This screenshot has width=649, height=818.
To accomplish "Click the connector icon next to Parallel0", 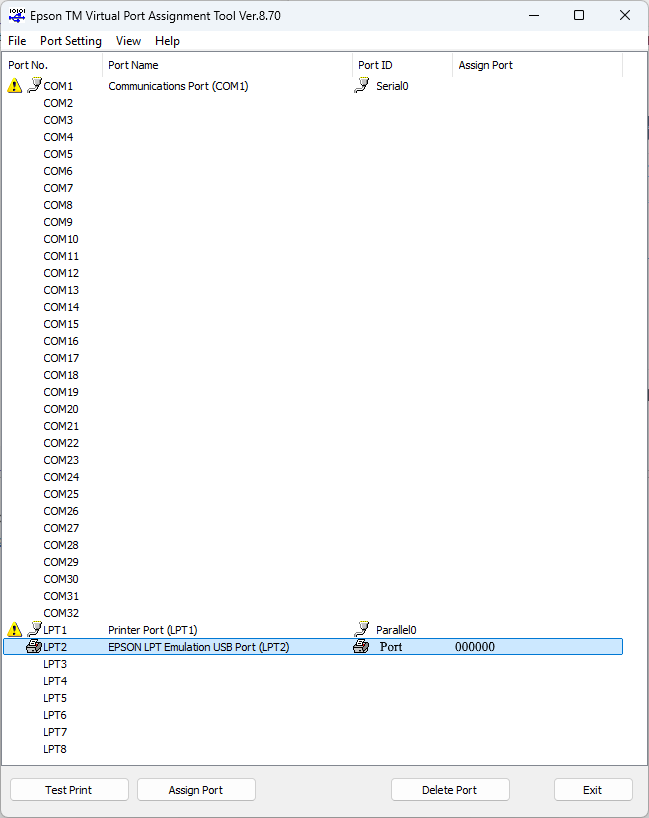I will pyautogui.click(x=362, y=629).
